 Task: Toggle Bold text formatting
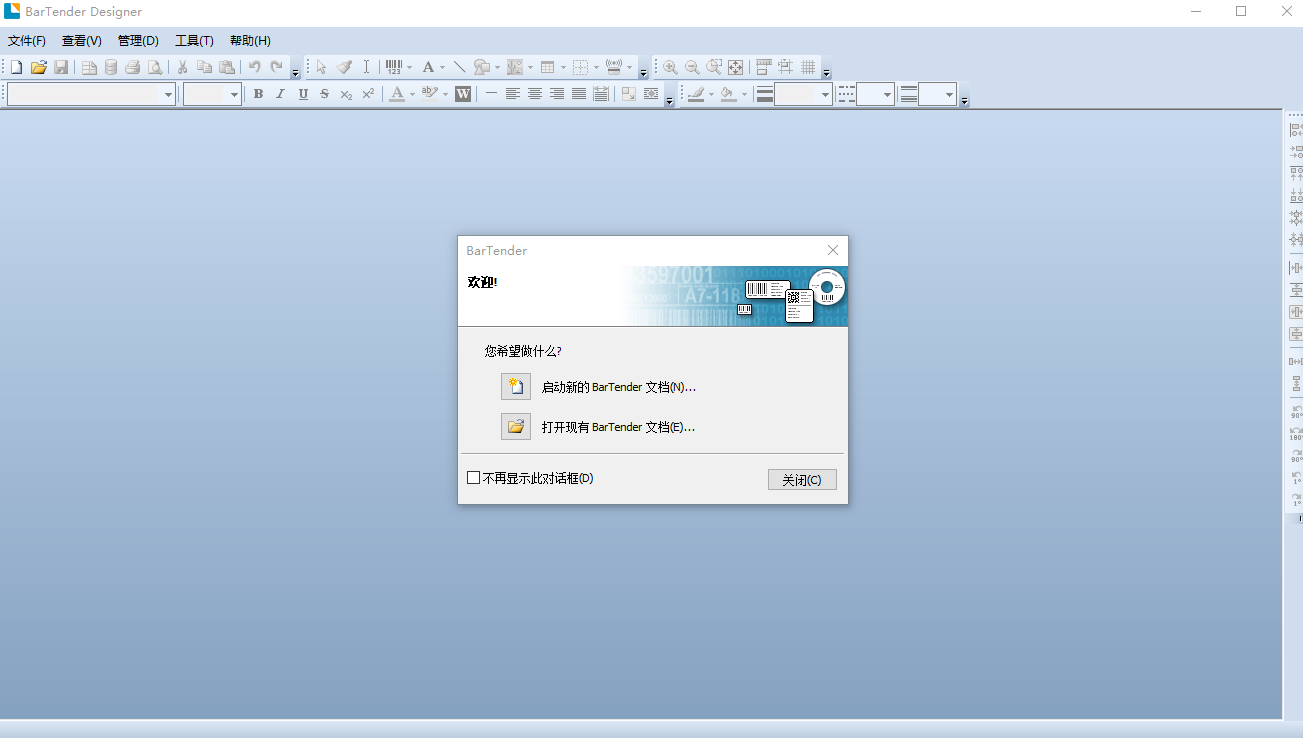[x=258, y=94]
